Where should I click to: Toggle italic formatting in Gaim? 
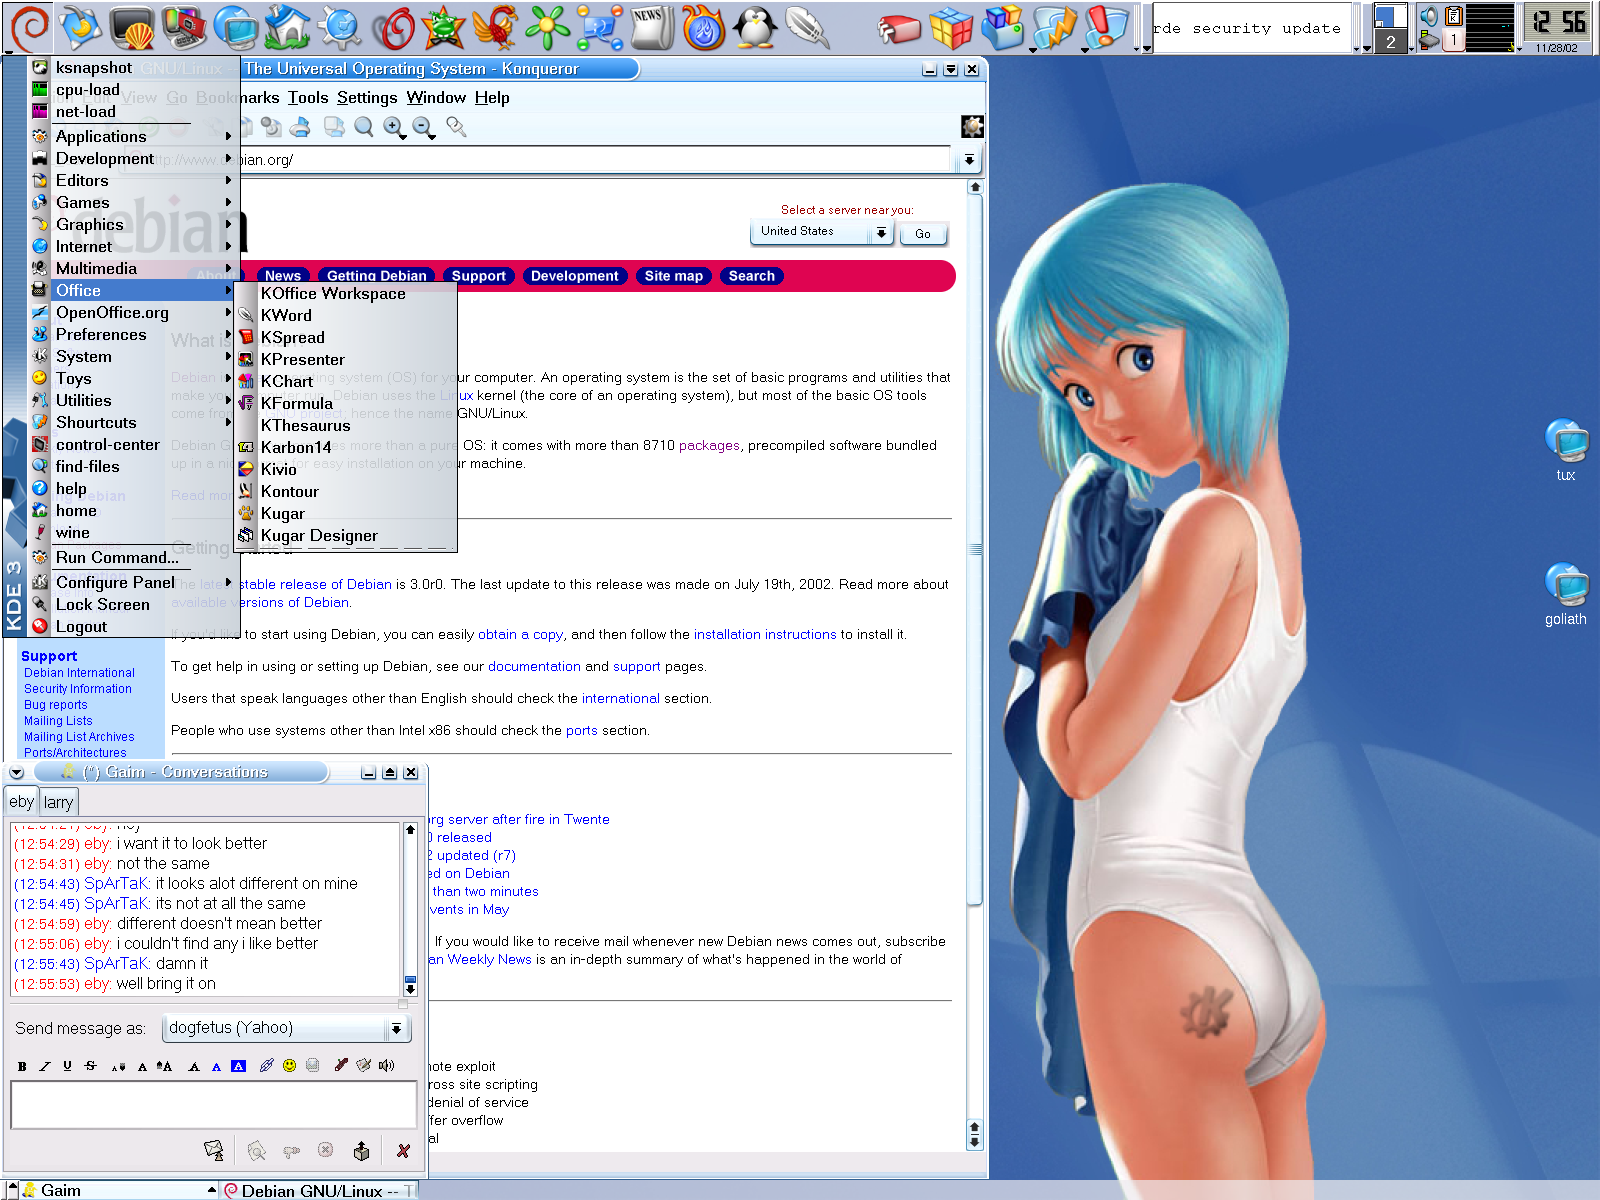45,1066
